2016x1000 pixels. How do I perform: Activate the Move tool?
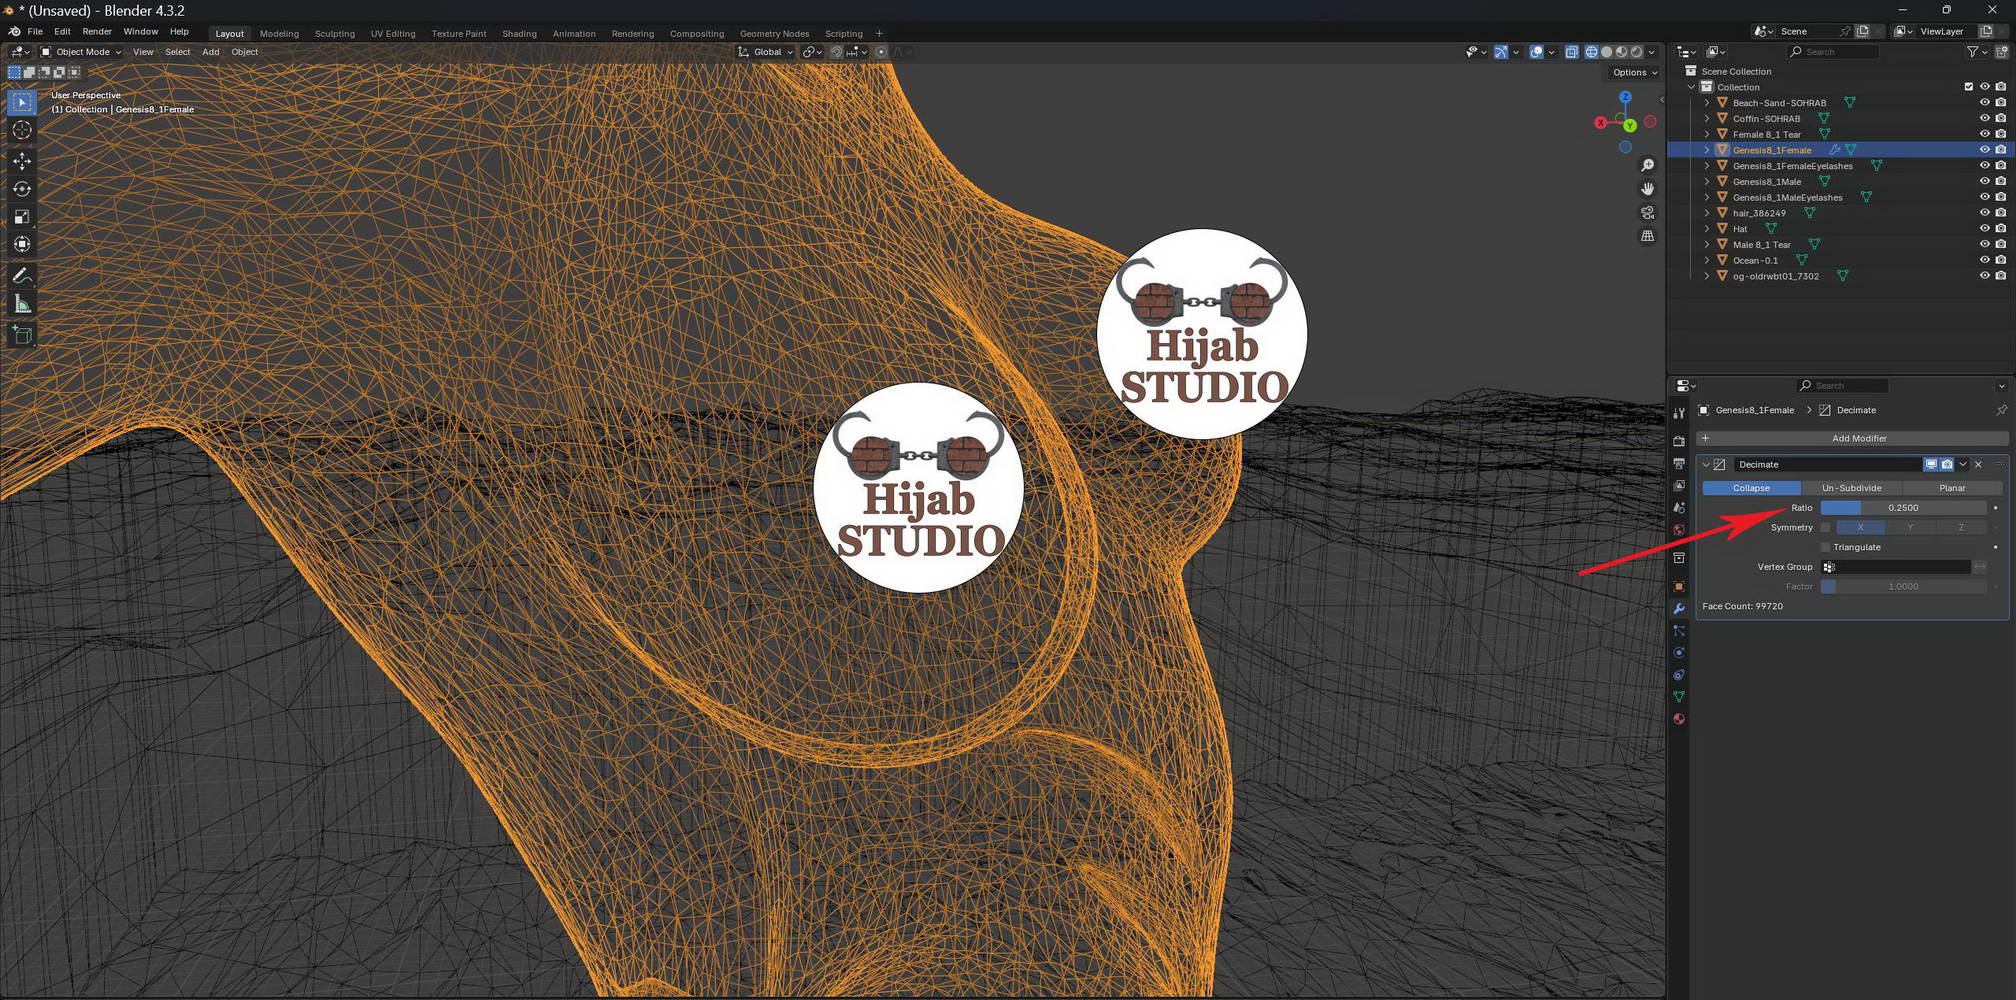(x=22, y=161)
